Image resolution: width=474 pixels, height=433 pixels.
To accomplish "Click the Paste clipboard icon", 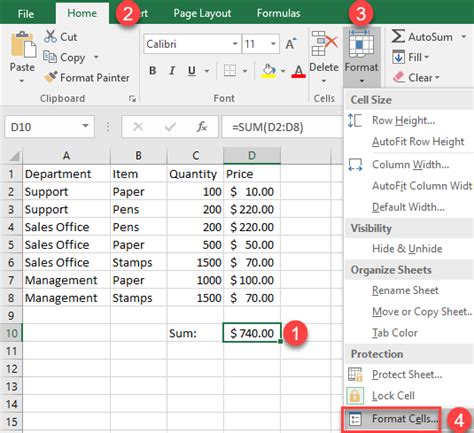I will click(23, 45).
